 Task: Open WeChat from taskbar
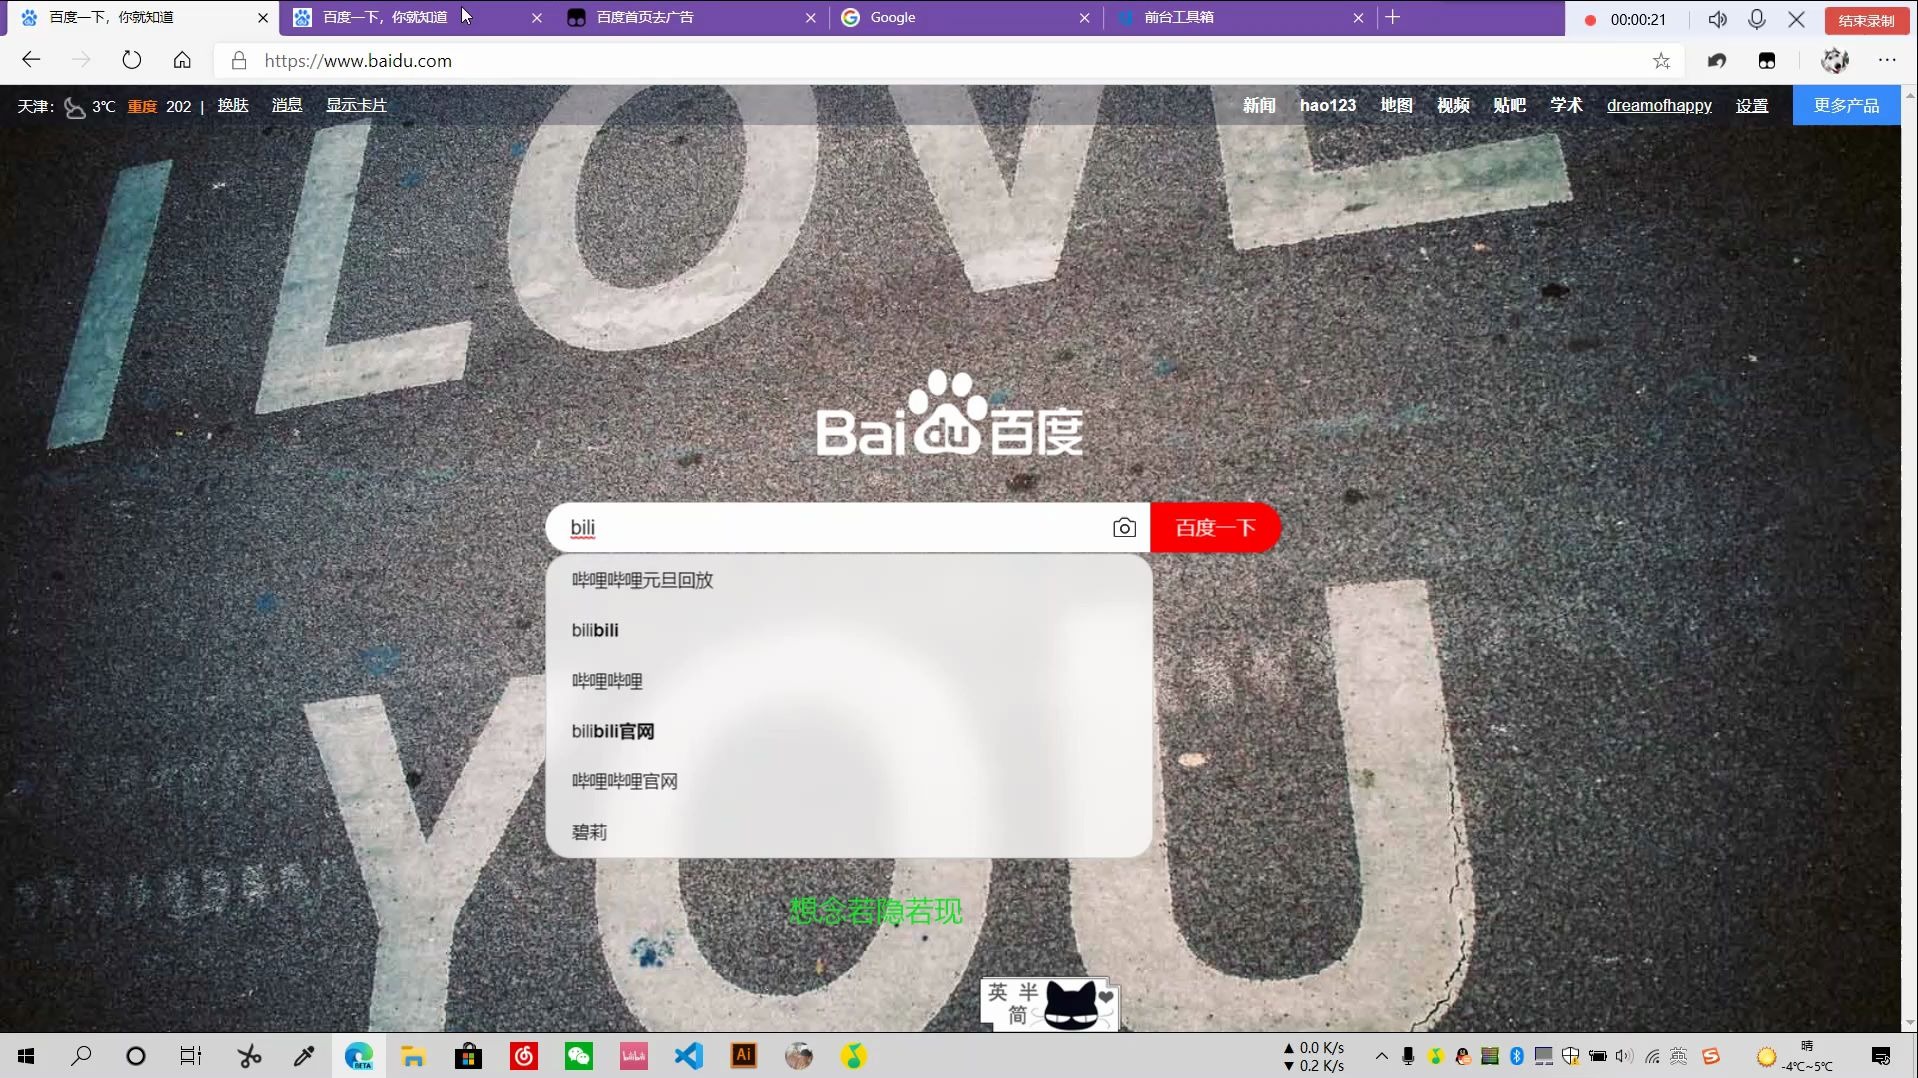[579, 1056]
